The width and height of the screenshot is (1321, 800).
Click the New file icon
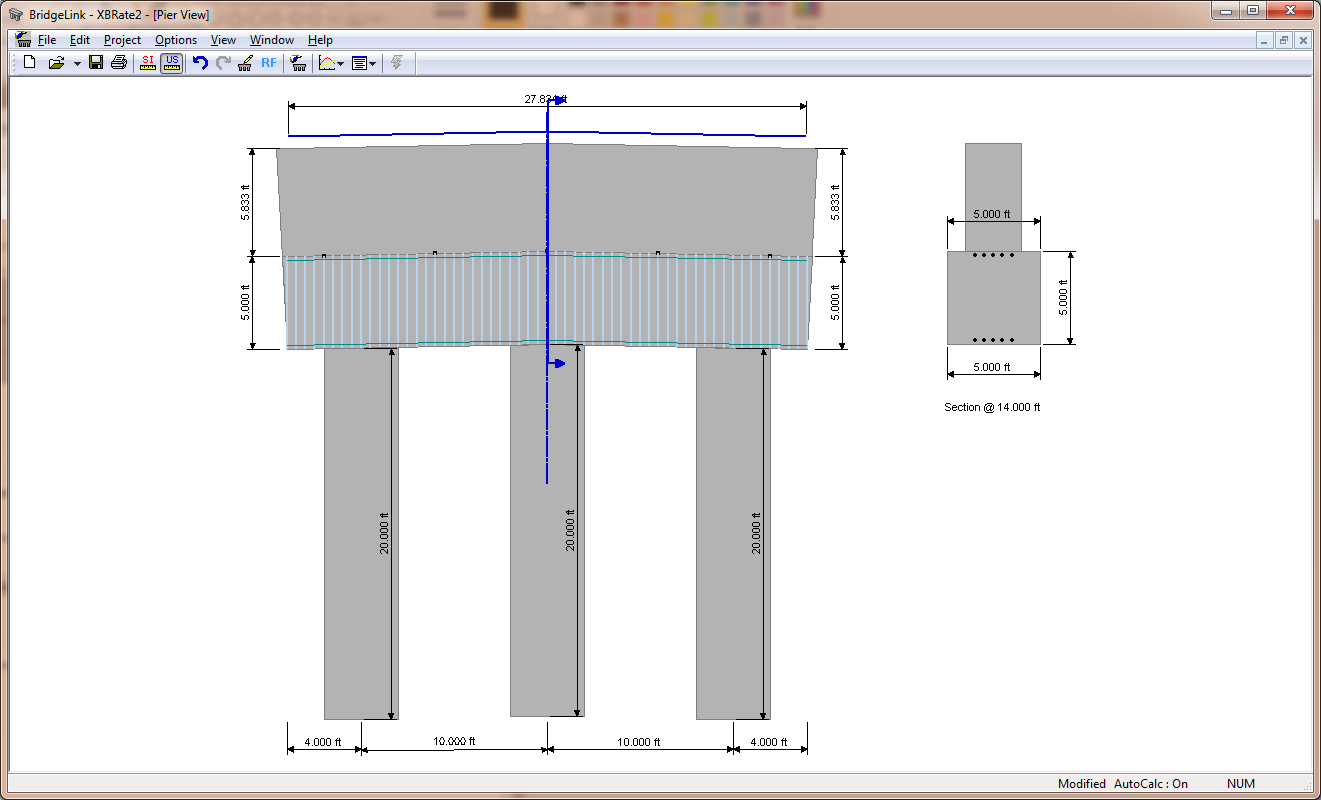29,63
